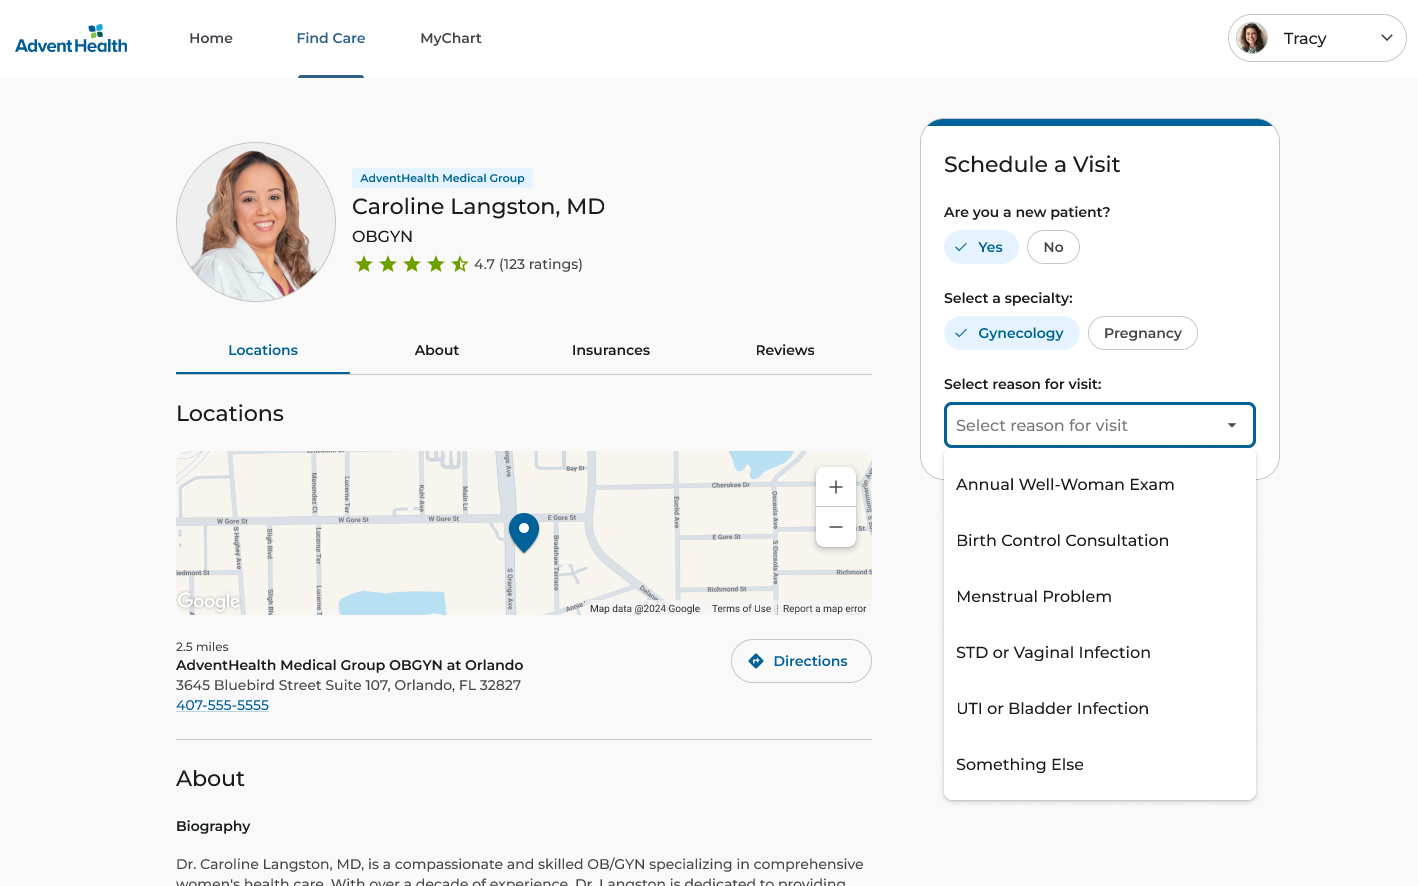Click the OBGYN specialty text
This screenshot has width=1418, height=886.
[382, 236]
